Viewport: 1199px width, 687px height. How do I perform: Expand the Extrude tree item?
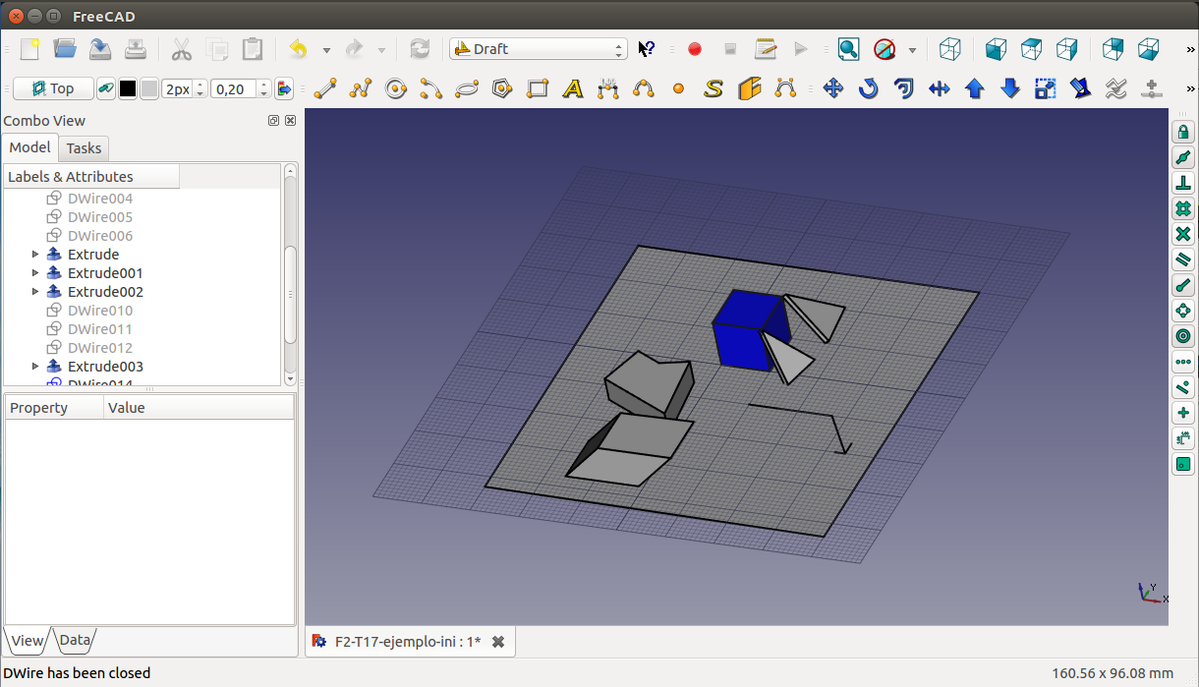(36, 255)
